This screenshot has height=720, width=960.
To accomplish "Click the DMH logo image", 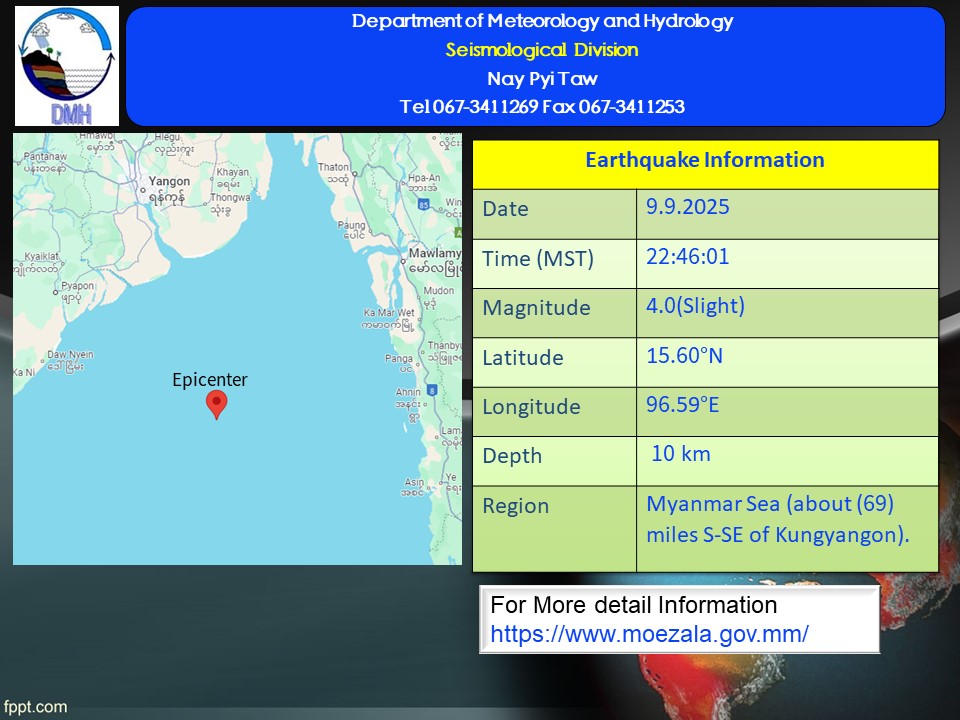I will coord(67,66).
